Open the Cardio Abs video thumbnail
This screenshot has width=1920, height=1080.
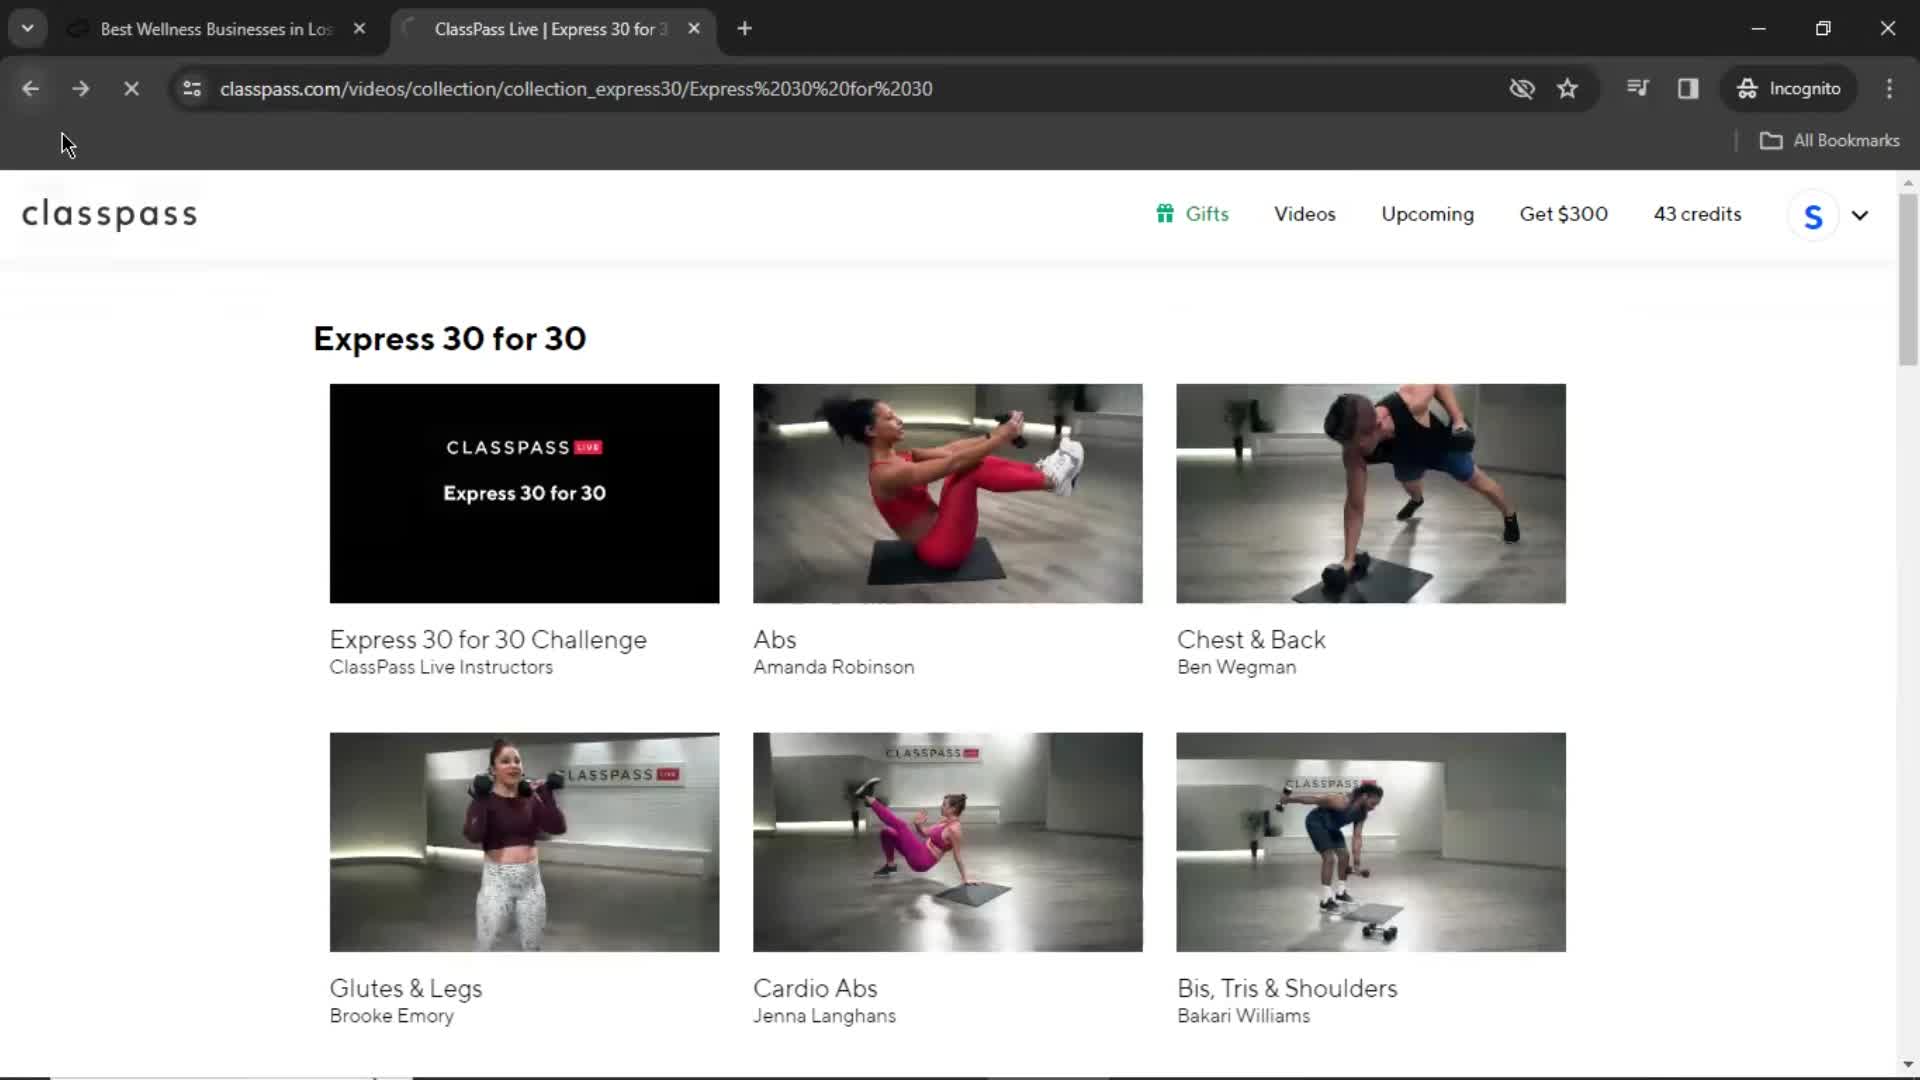947,842
